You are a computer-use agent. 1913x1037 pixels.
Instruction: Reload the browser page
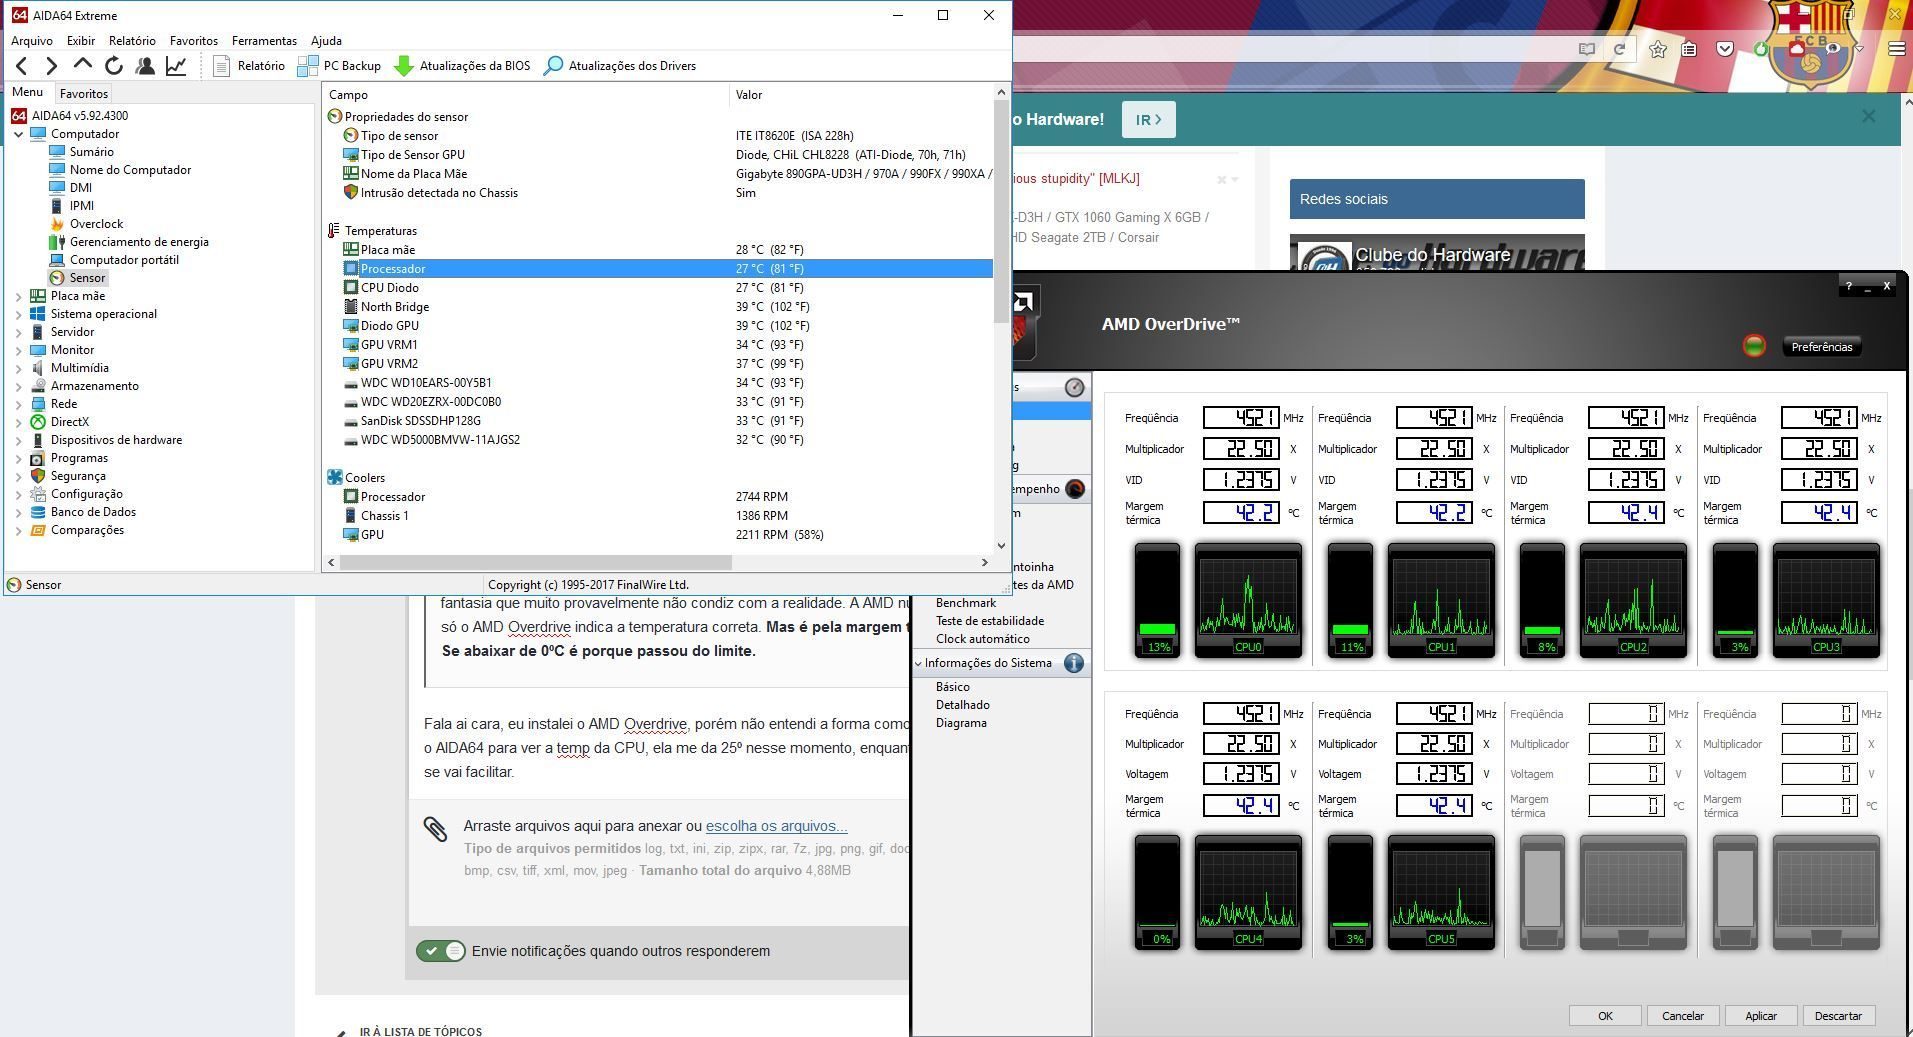pyautogui.click(x=1619, y=48)
